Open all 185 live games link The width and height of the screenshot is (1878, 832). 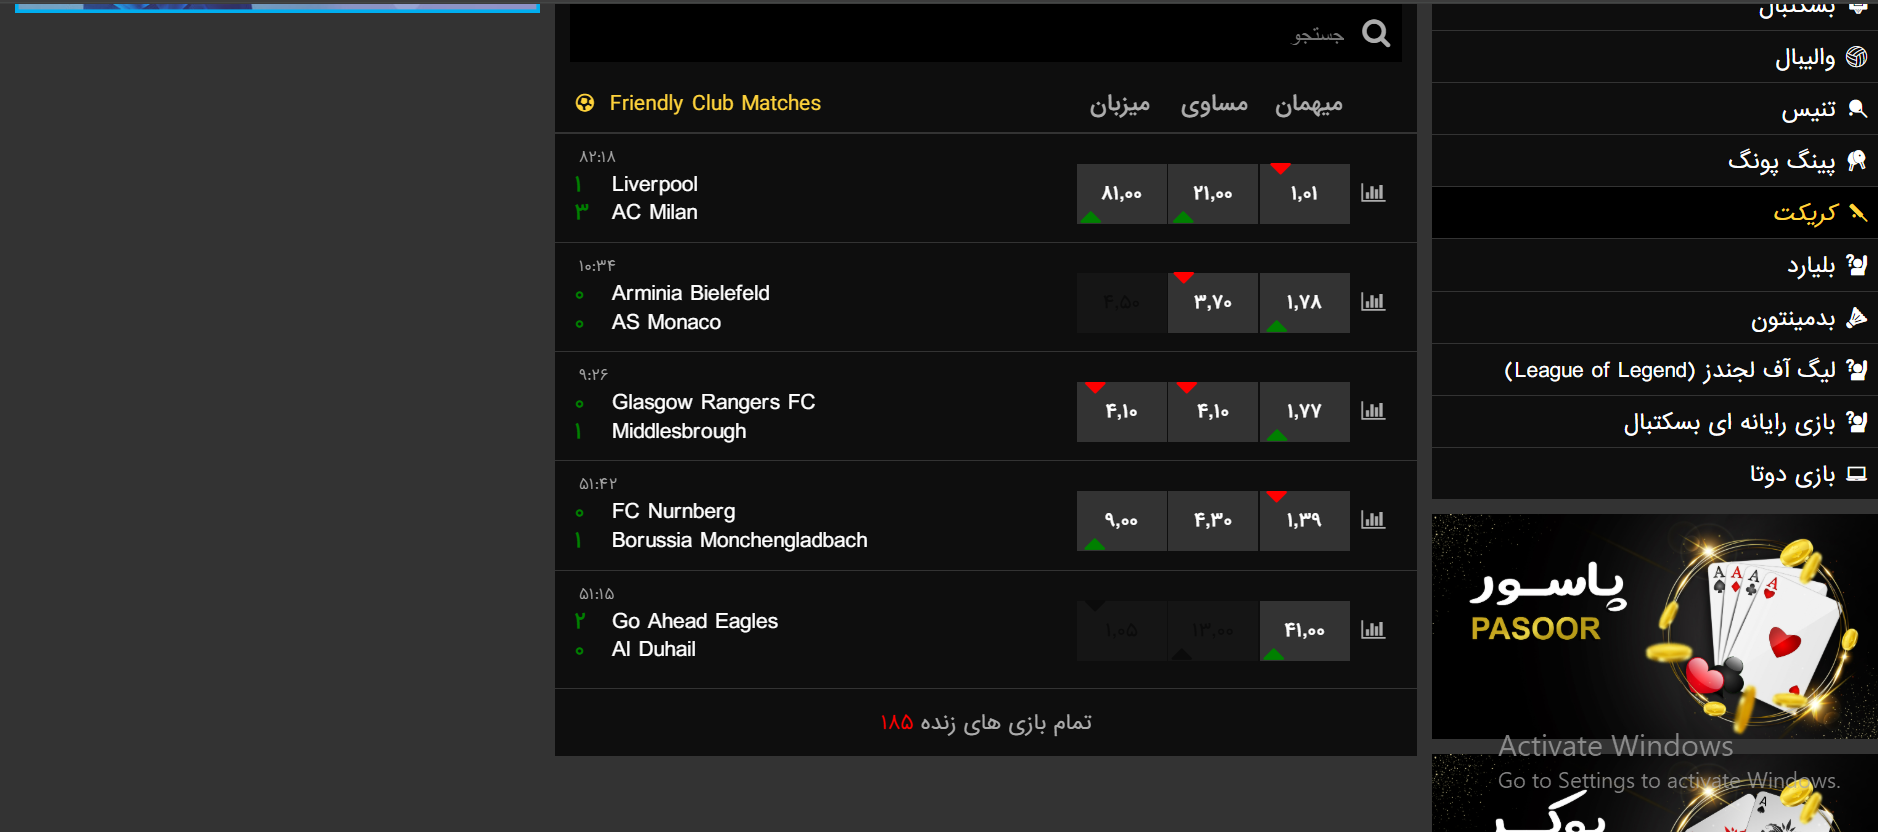click(986, 722)
